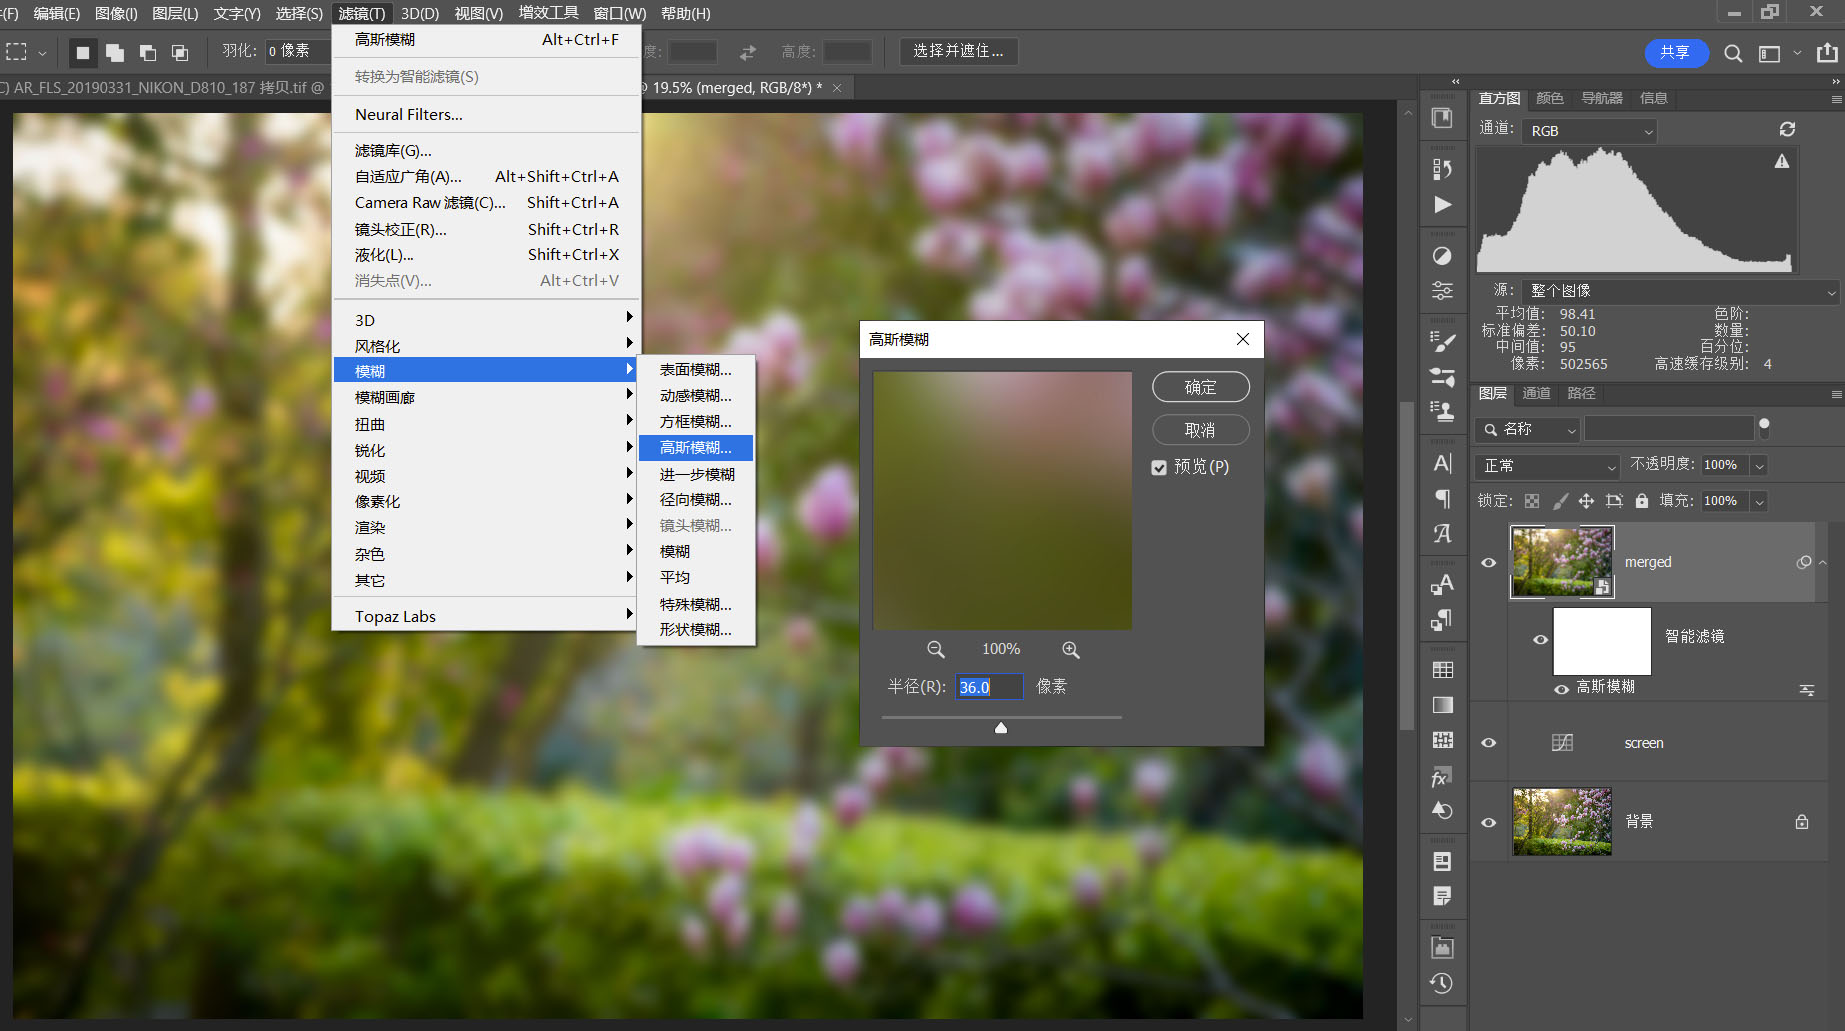1845x1031 pixels.
Task: Open the blend mode Normal dropdown
Action: [1547, 466]
